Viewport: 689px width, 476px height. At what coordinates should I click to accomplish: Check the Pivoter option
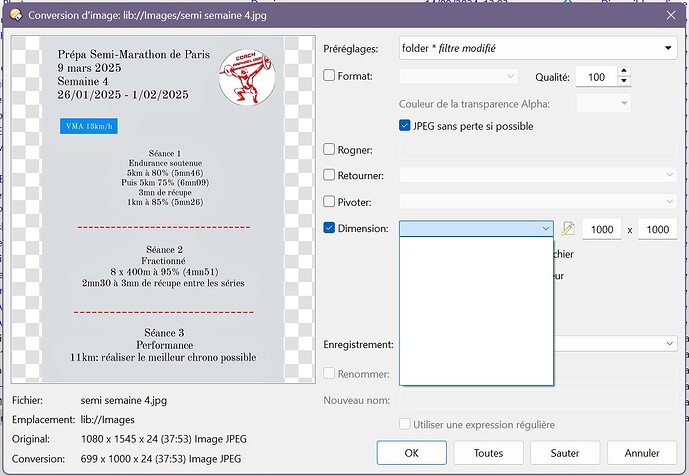[x=329, y=202]
